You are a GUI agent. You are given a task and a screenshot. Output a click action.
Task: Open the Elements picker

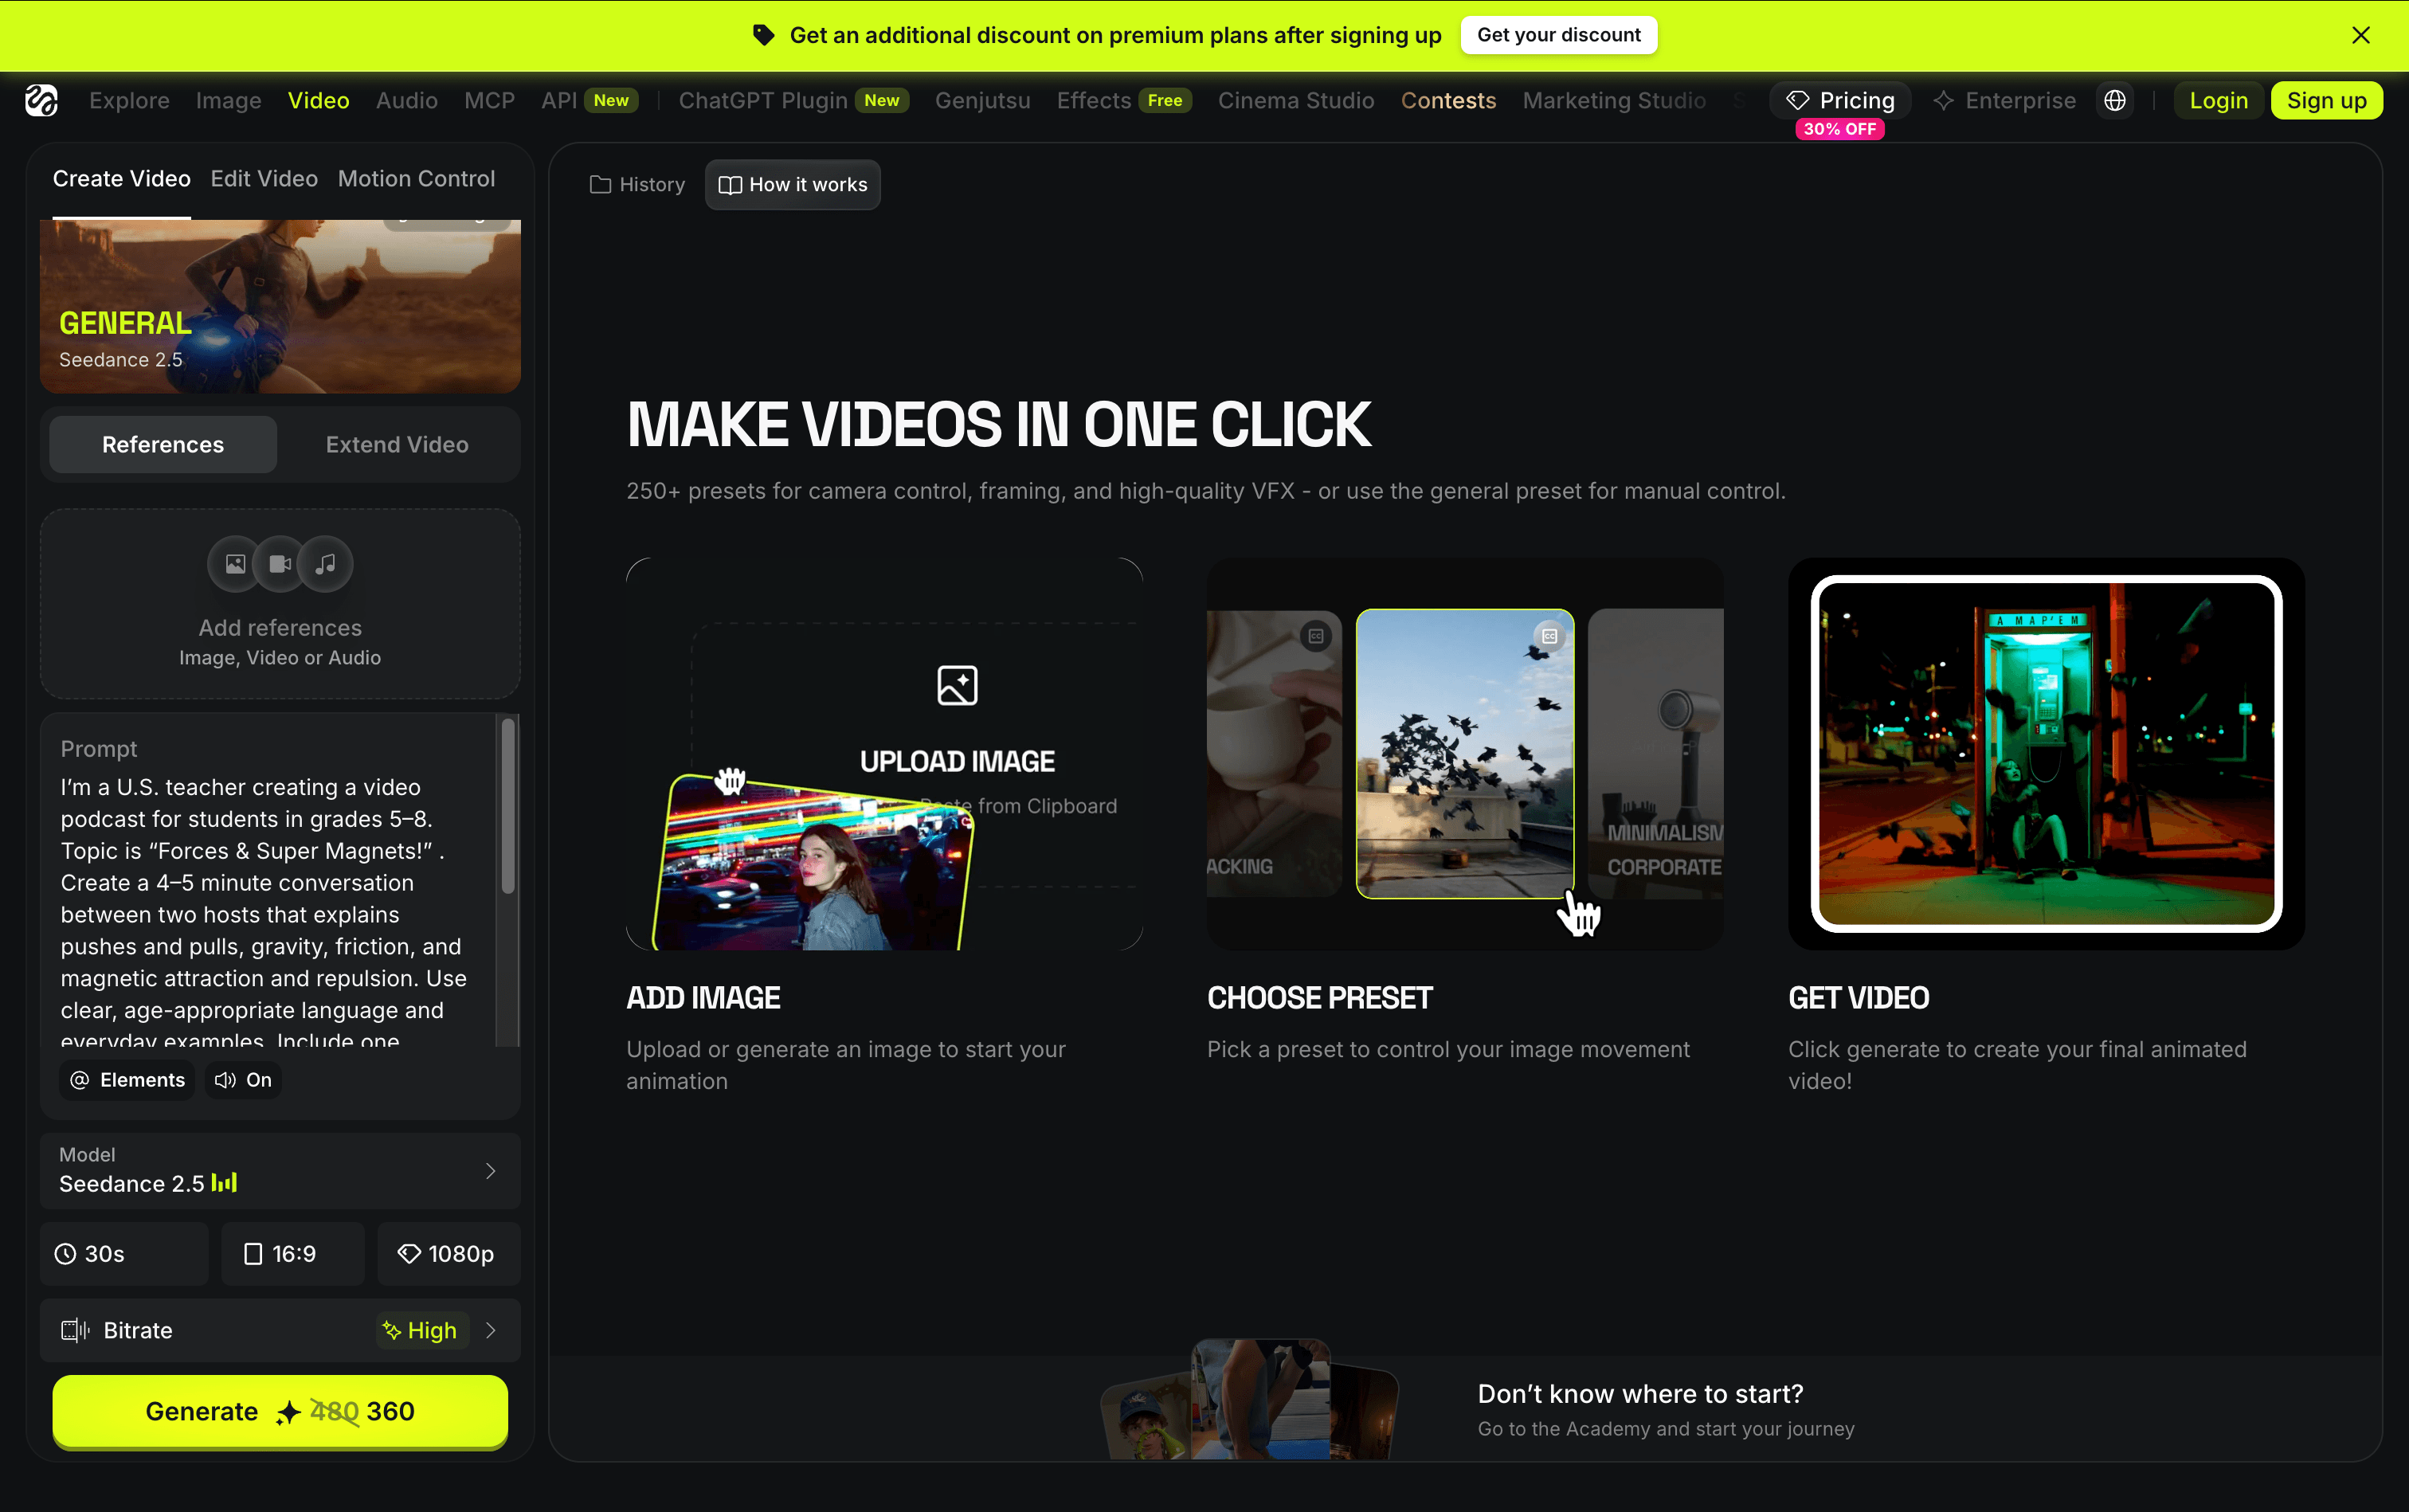click(x=128, y=1080)
